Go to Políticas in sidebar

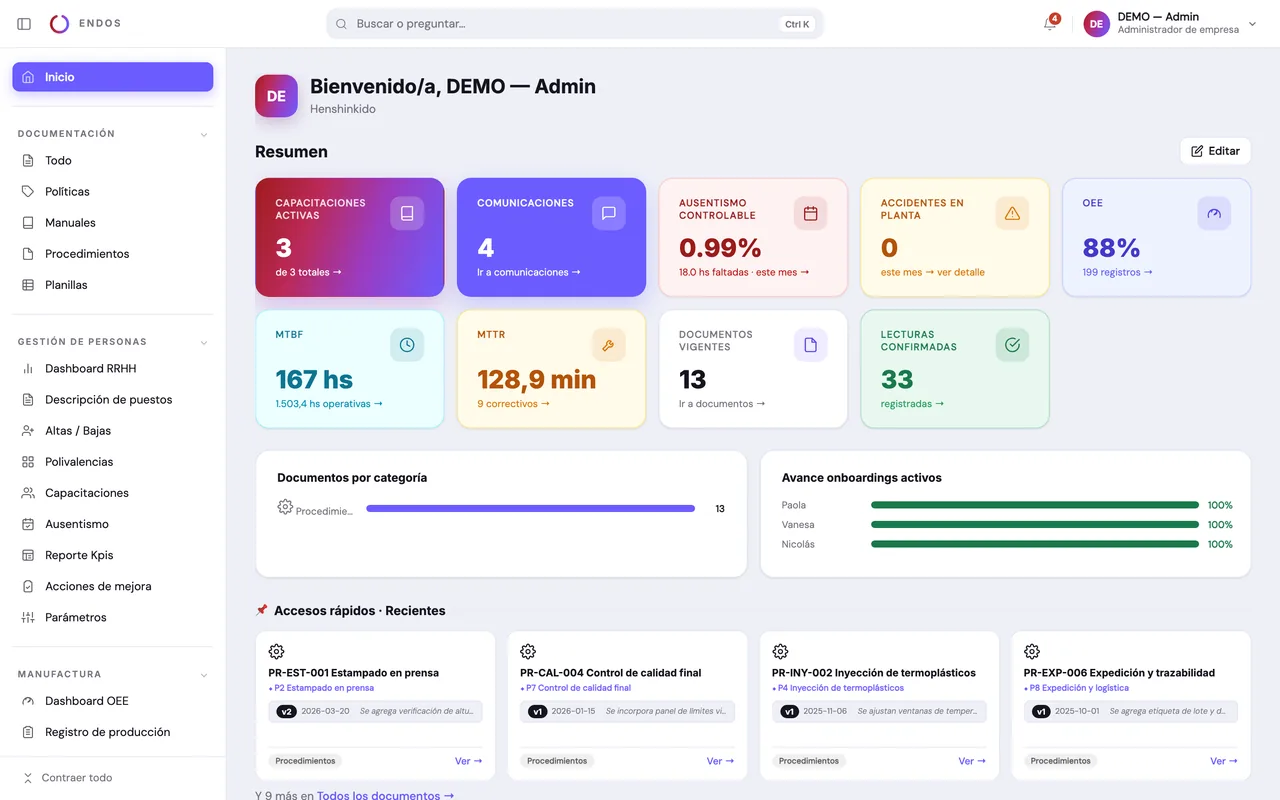coord(113,191)
